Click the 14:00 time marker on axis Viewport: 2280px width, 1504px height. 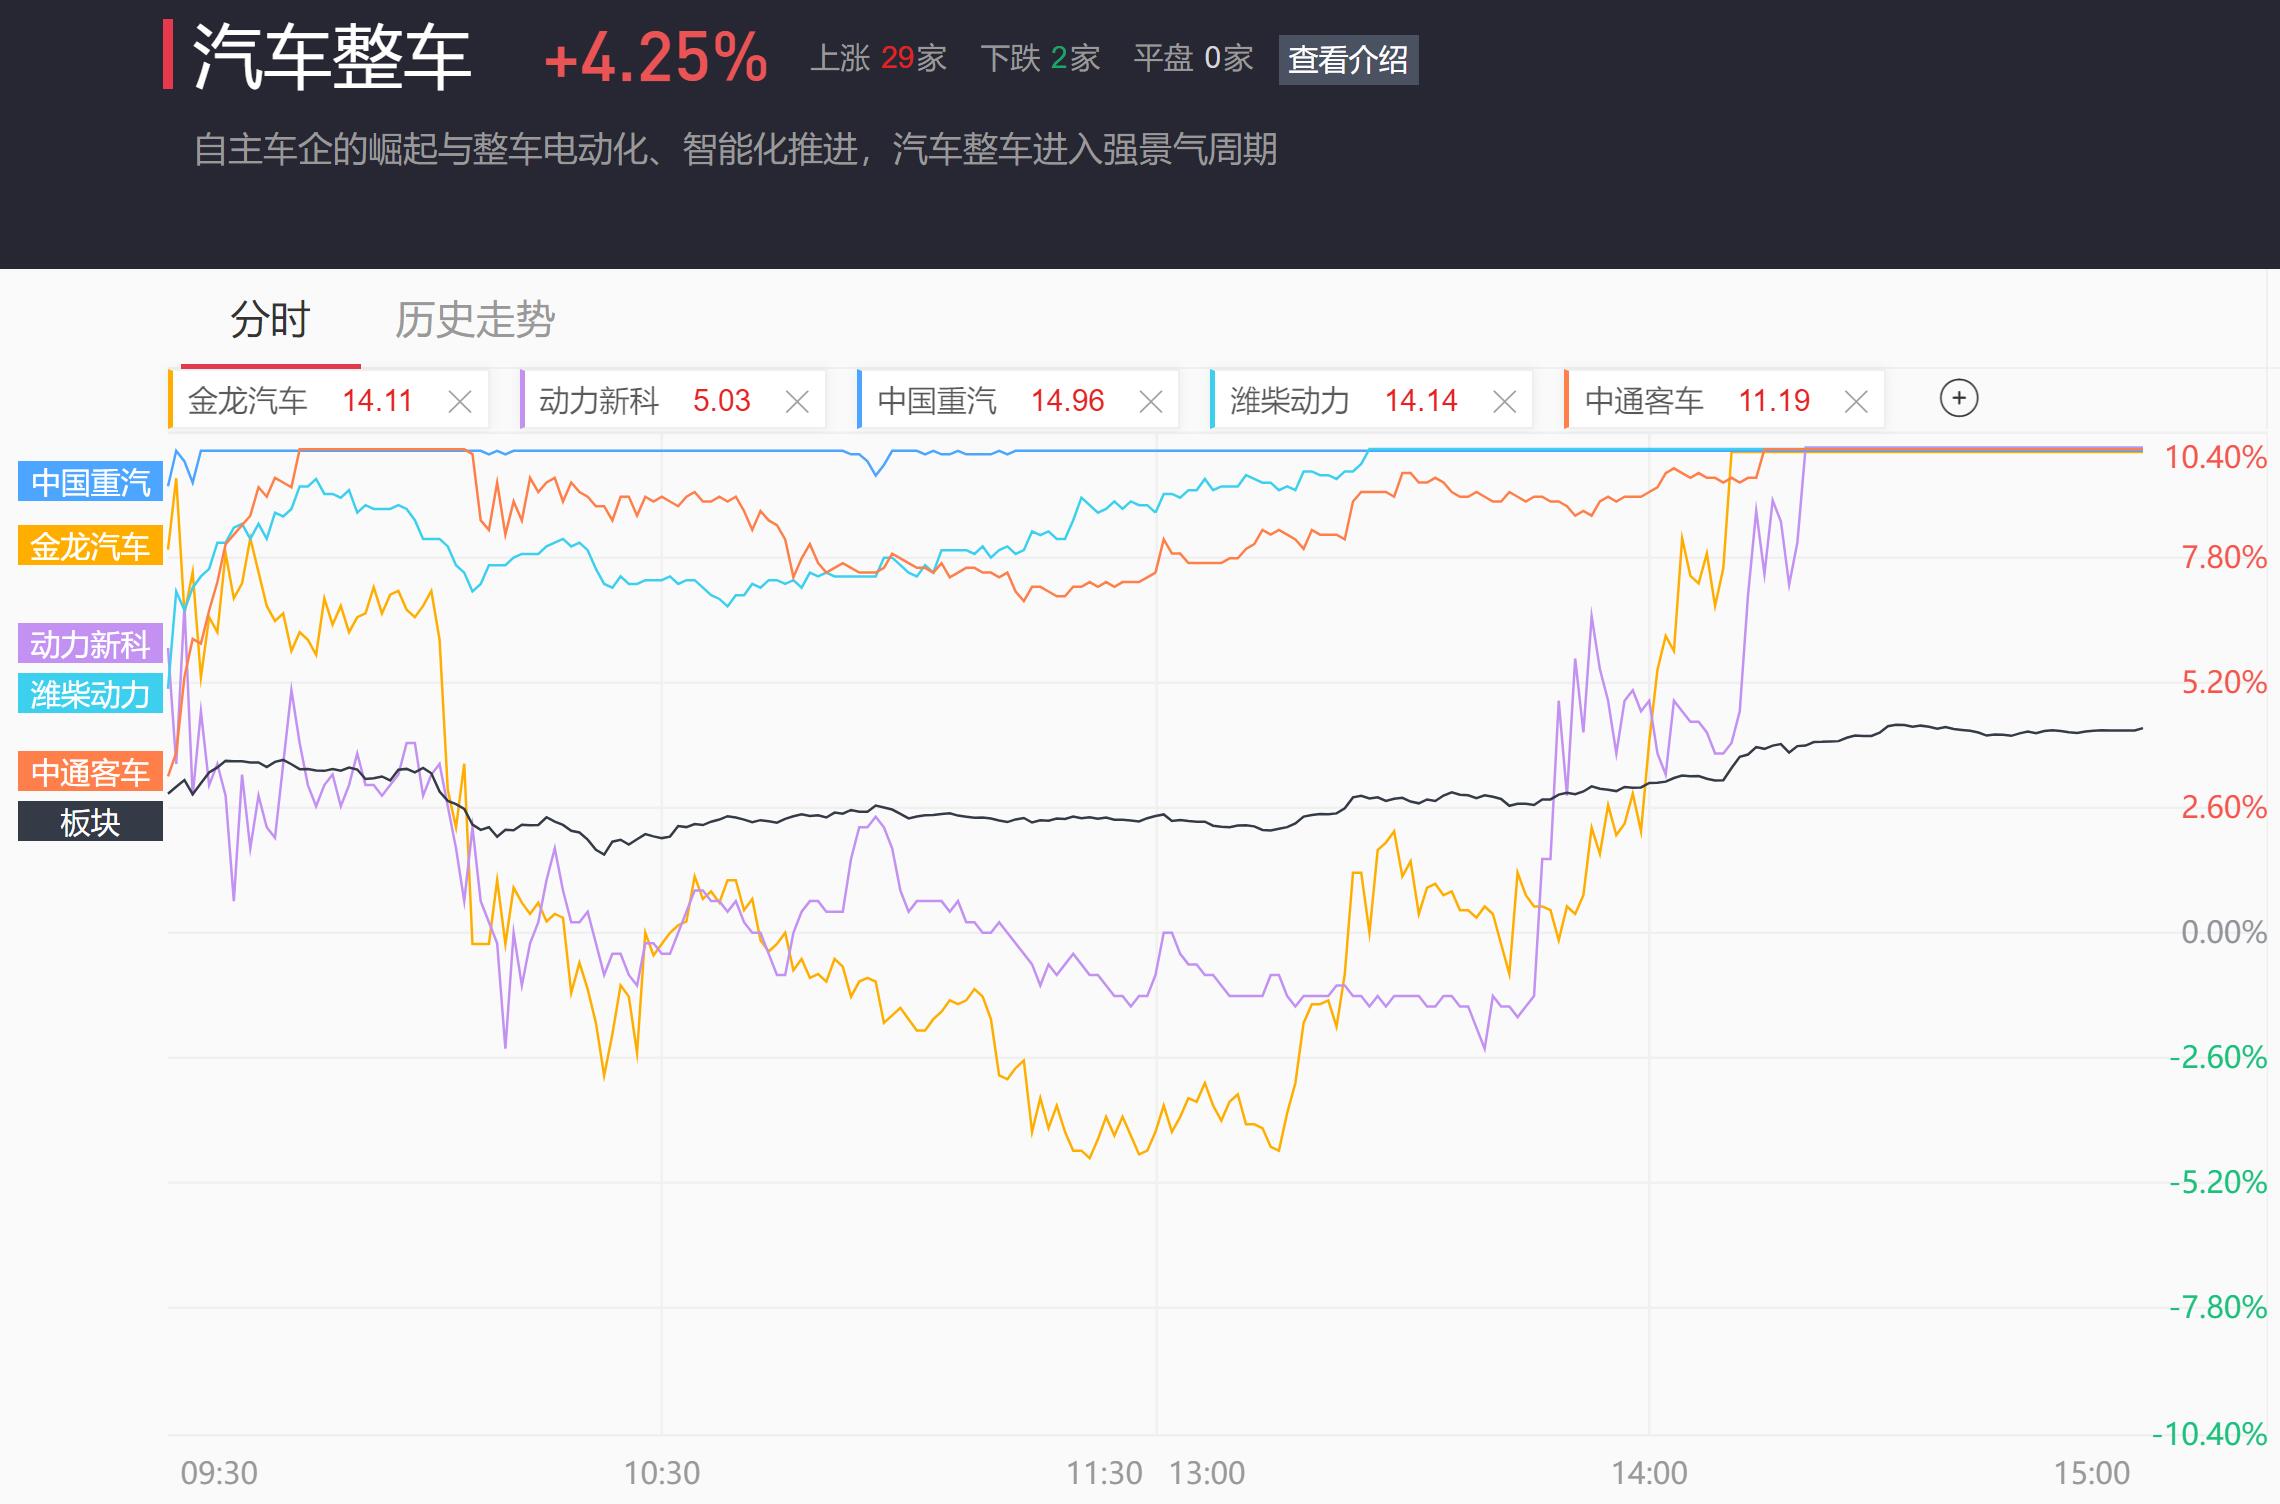click(1649, 1473)
